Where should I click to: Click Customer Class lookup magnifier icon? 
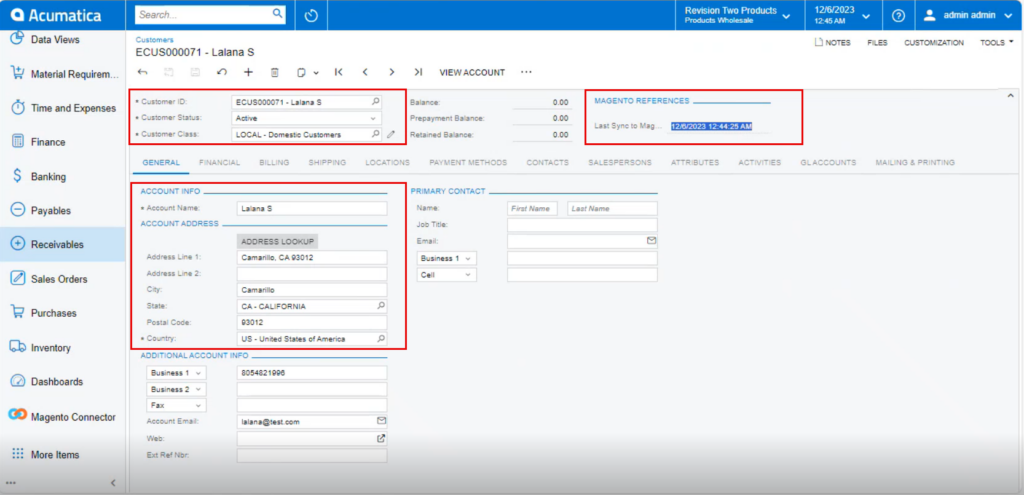click(x=376, y=135)
